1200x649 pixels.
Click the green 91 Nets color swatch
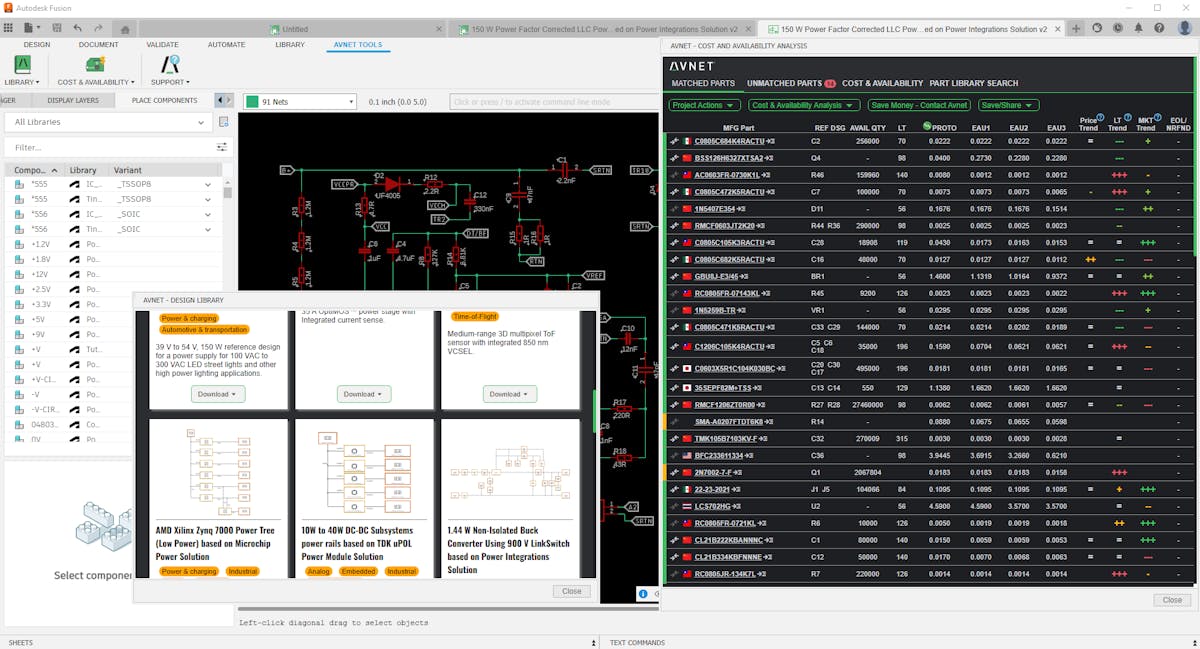[x=252, y=102]
